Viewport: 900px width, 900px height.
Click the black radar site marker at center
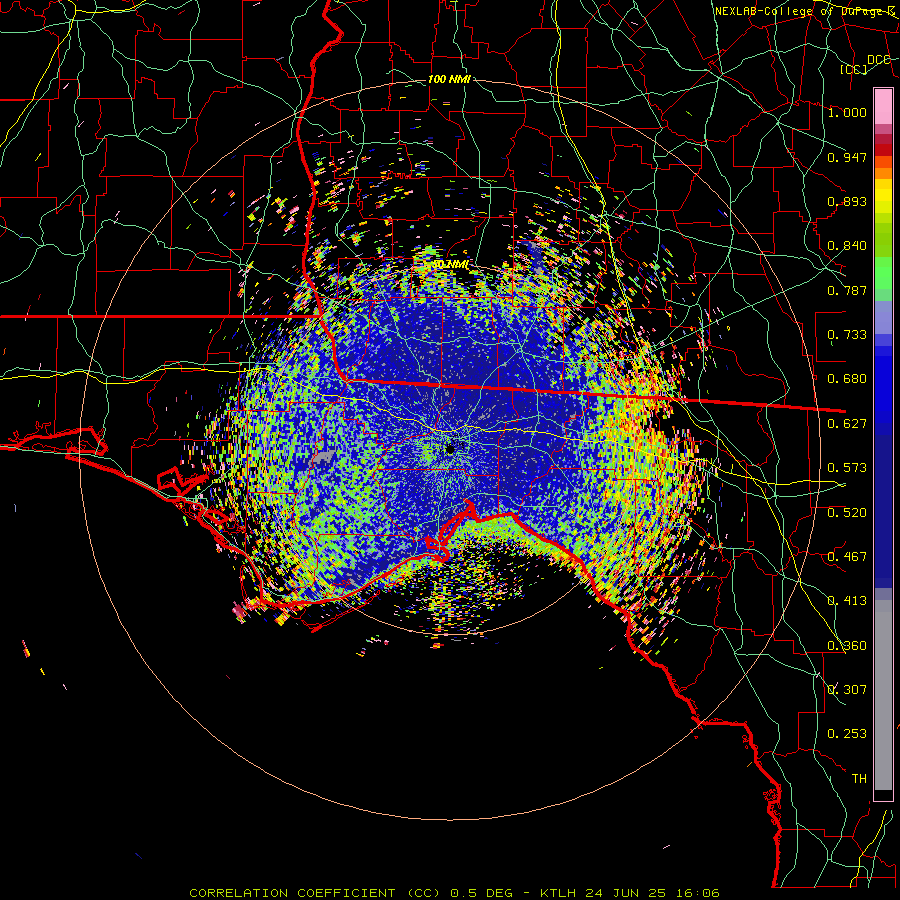coord(450,449)
